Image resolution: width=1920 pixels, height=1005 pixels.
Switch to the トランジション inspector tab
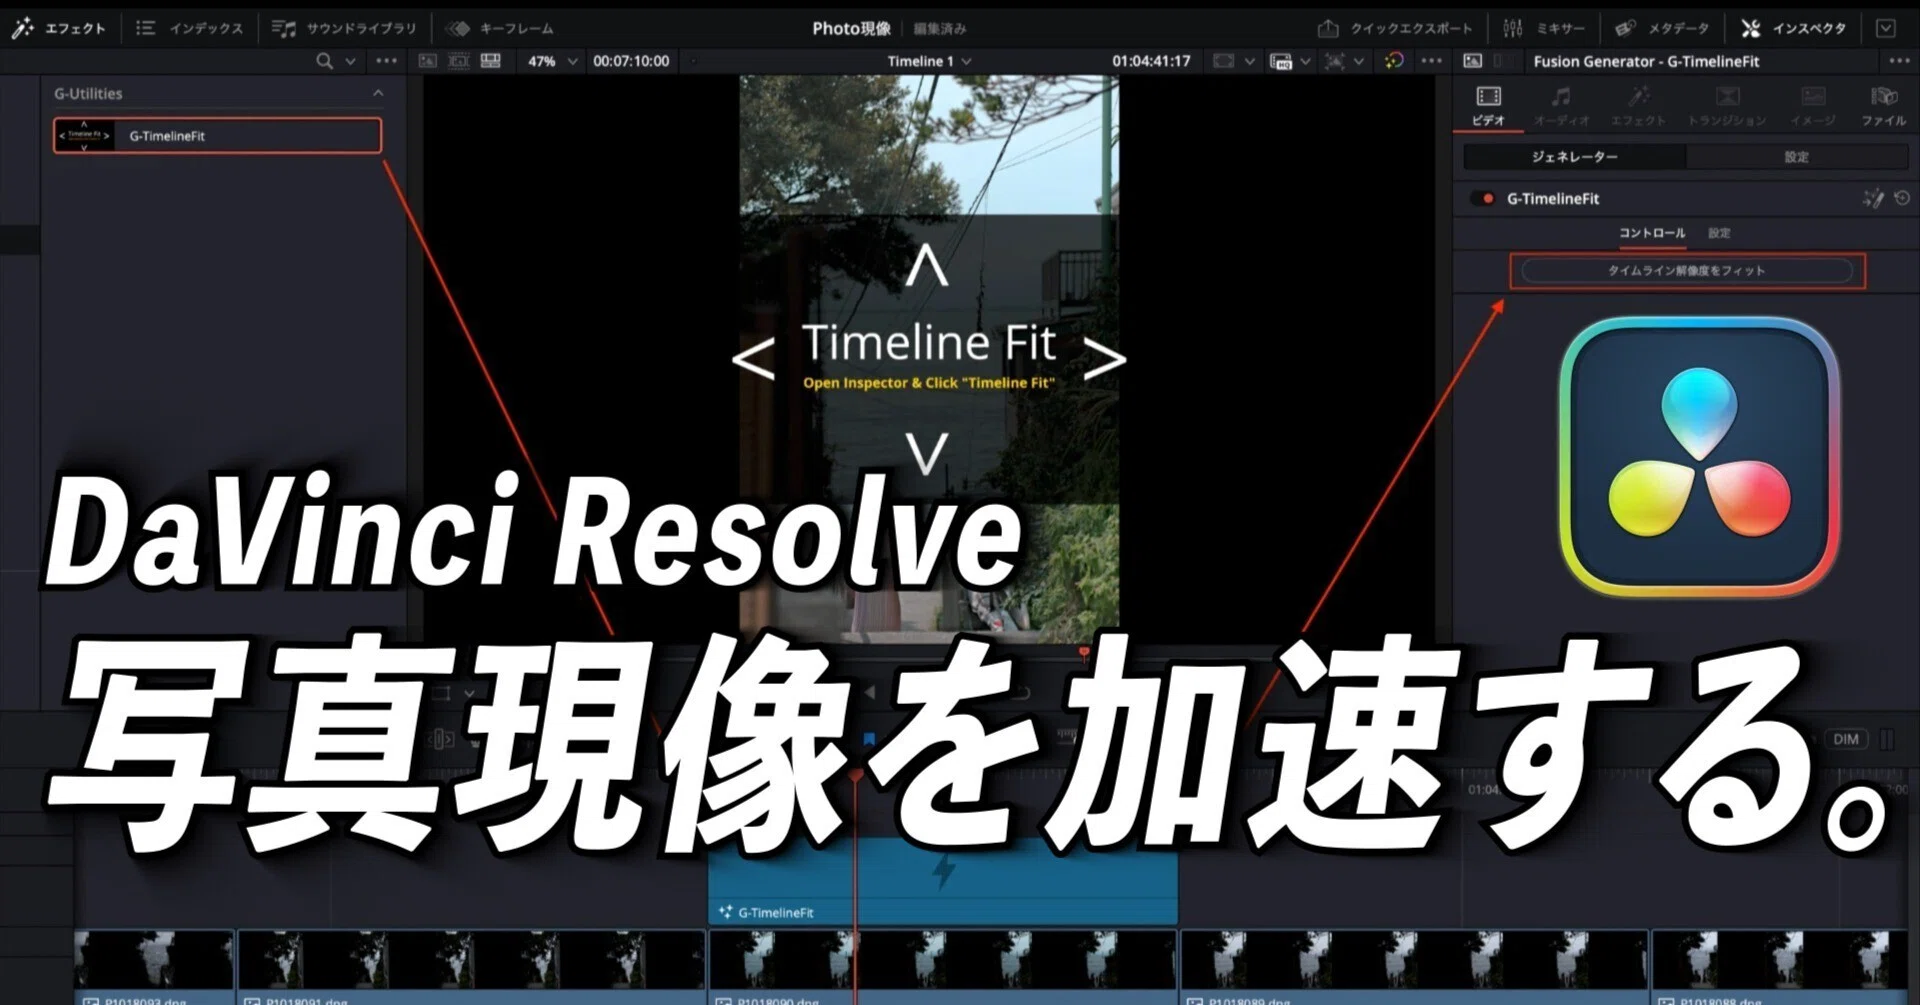click(1727, 106)
